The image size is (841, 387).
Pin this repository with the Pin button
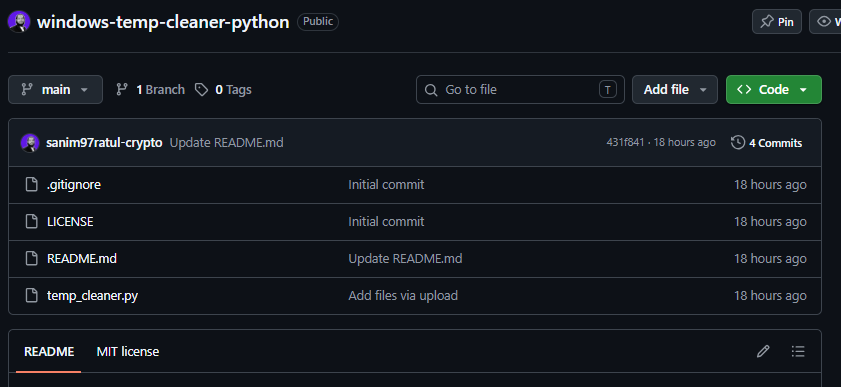point(777,22)
